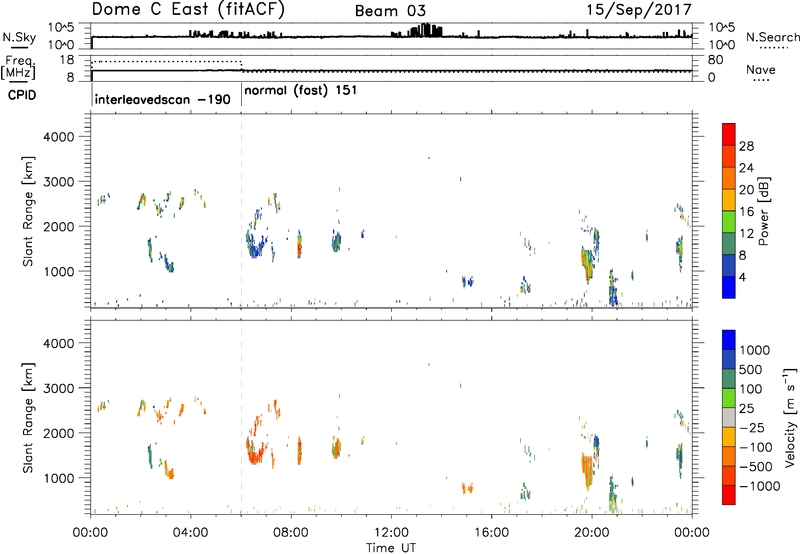Screen dimensions: 800x554
Task: Click '500' on velocity color scale
Action: click(751, 369)
